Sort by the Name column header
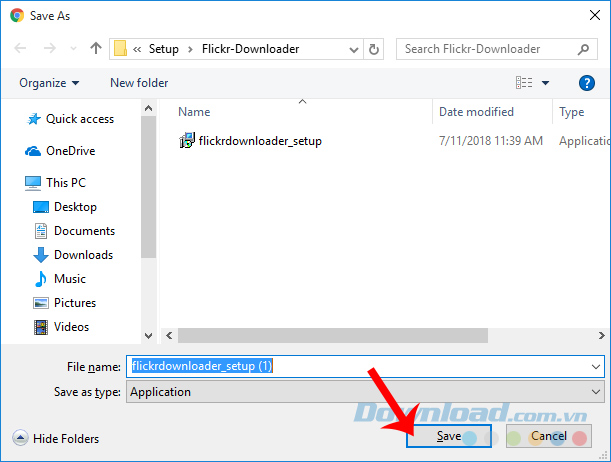This screenshot has width=611, height=462. point(194,112)
